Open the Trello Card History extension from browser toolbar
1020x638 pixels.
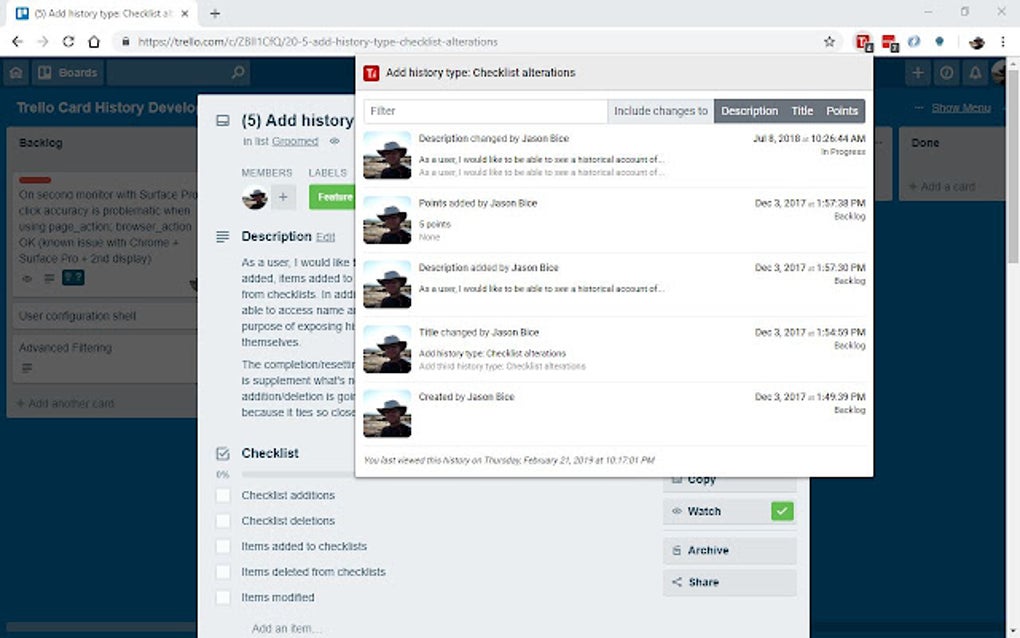862,42
